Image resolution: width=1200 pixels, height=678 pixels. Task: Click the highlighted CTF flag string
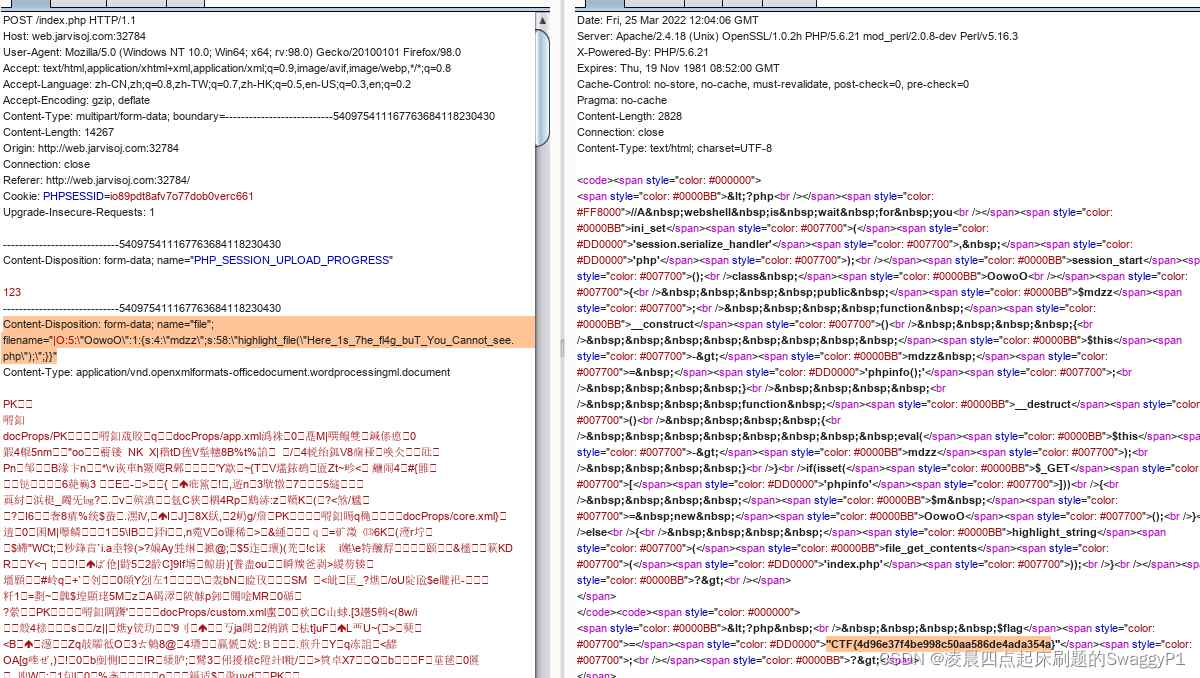(940, 644)
